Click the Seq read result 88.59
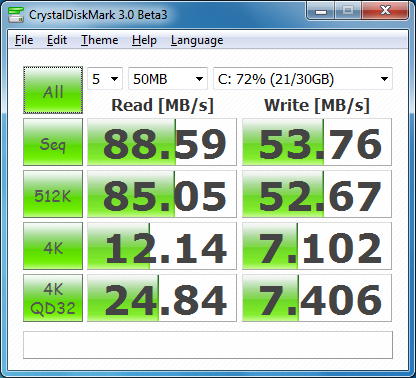 tap(162, 142)
